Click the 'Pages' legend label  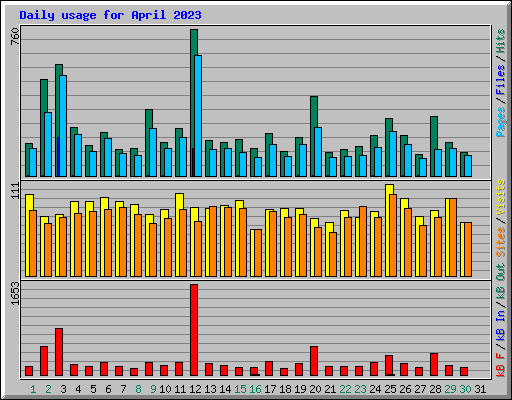(x=501, y=122)
